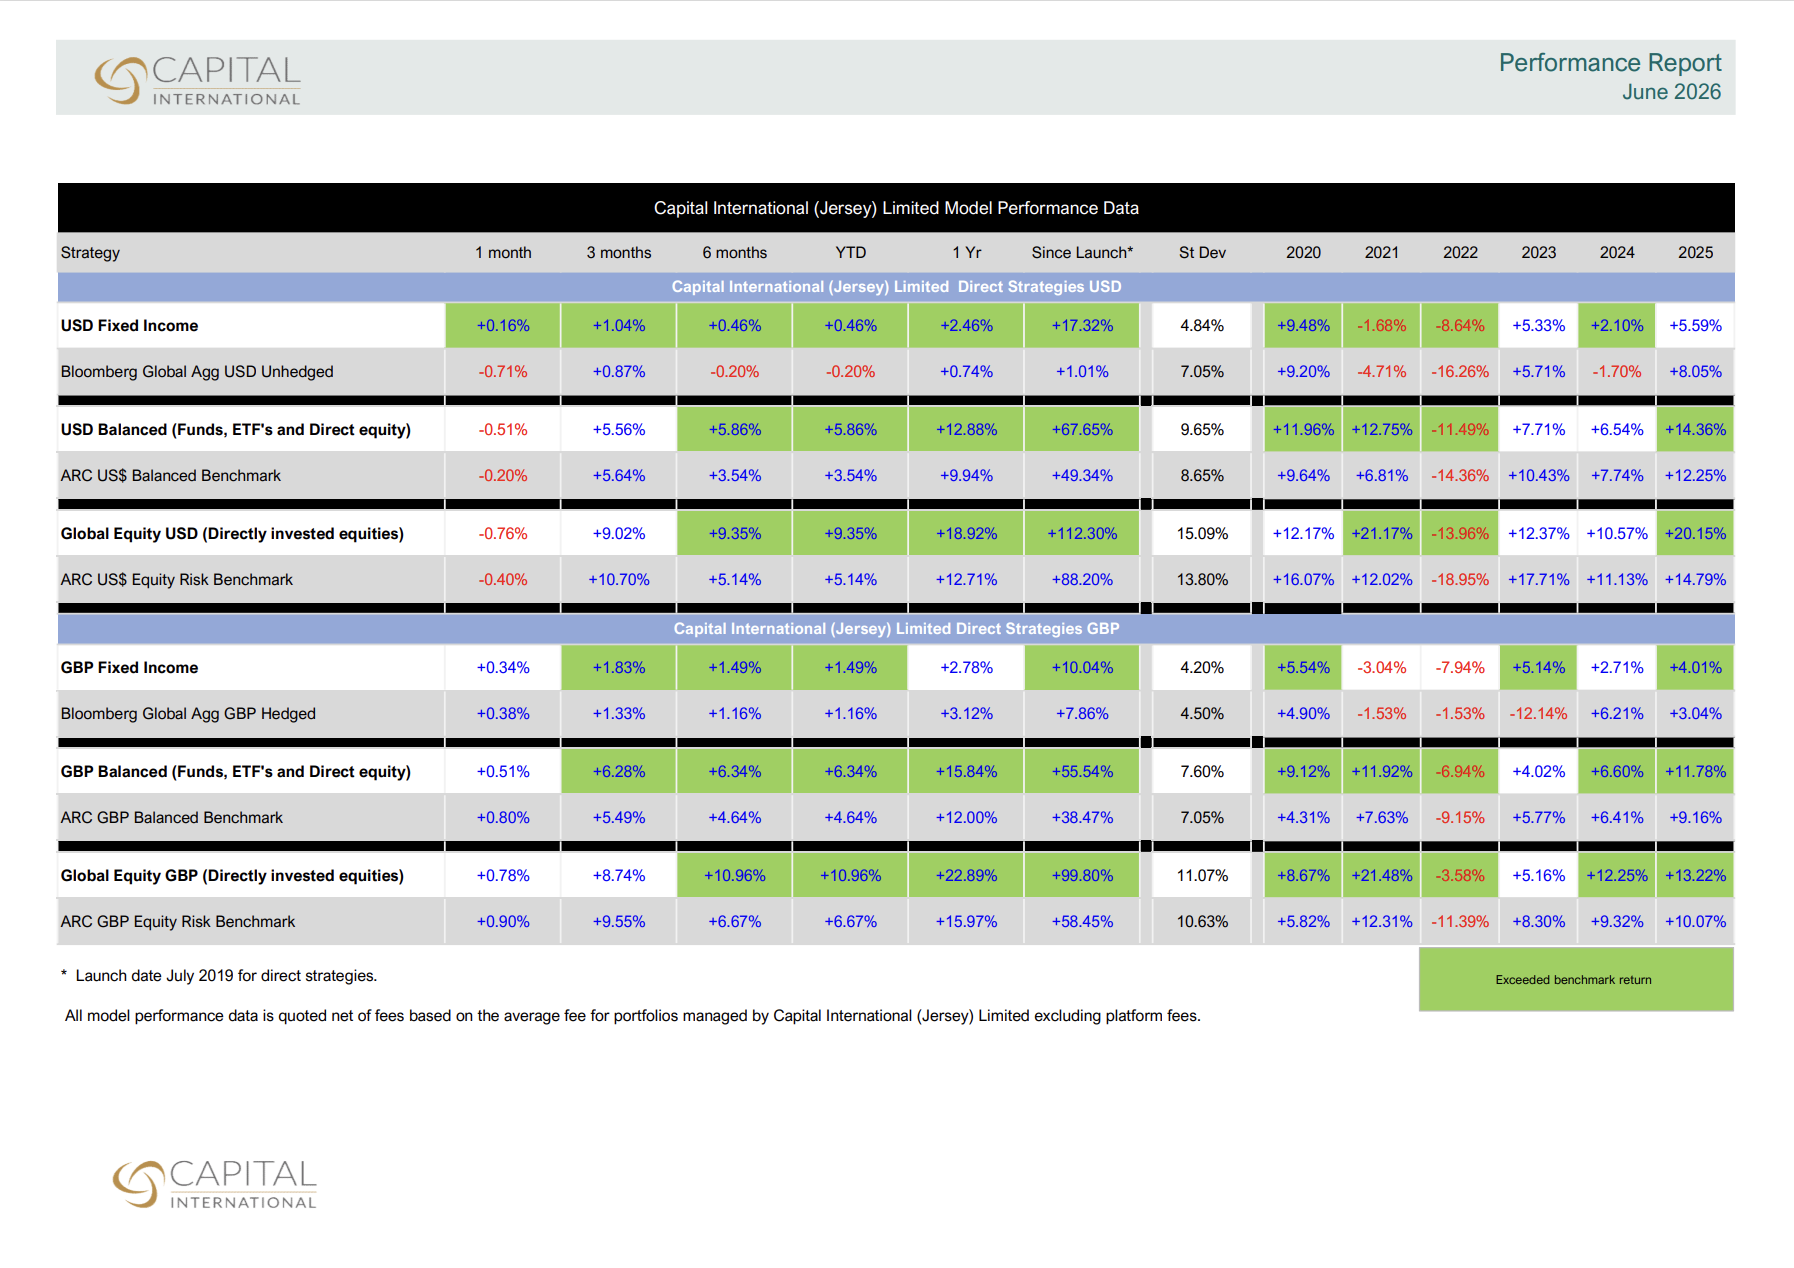
Task: Select the -12.14% Bloomberg GBP Hedged 2023 value
Action: coord(1538,714)
